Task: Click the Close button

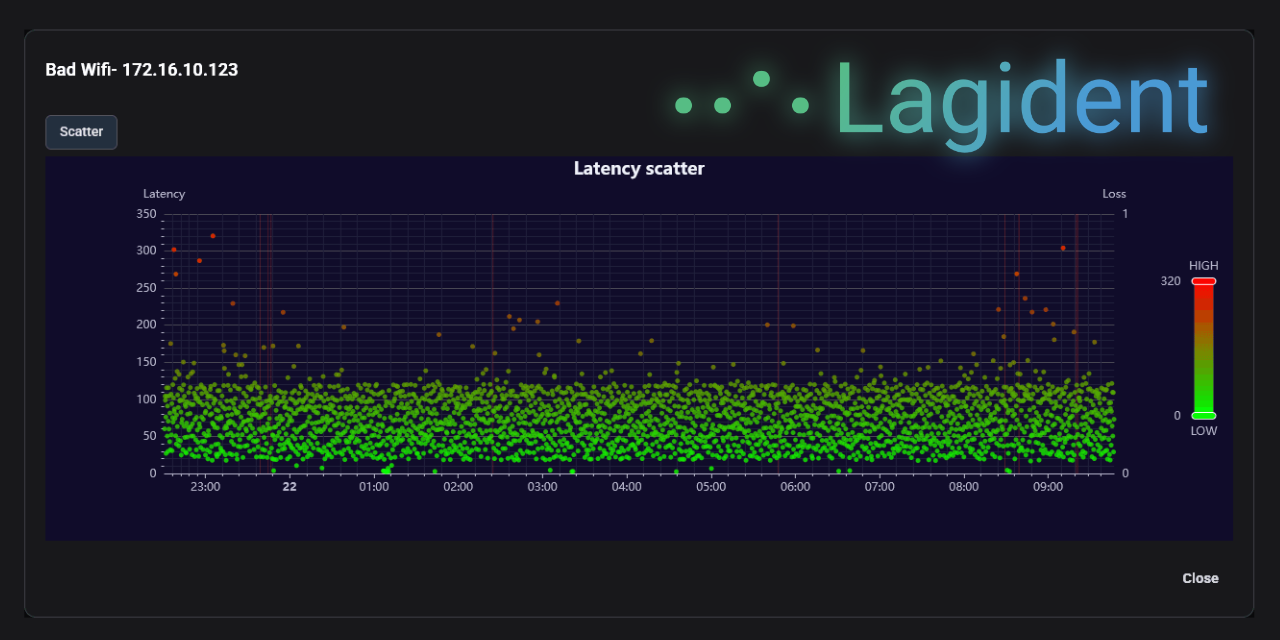Action: tap(1200, 578)
